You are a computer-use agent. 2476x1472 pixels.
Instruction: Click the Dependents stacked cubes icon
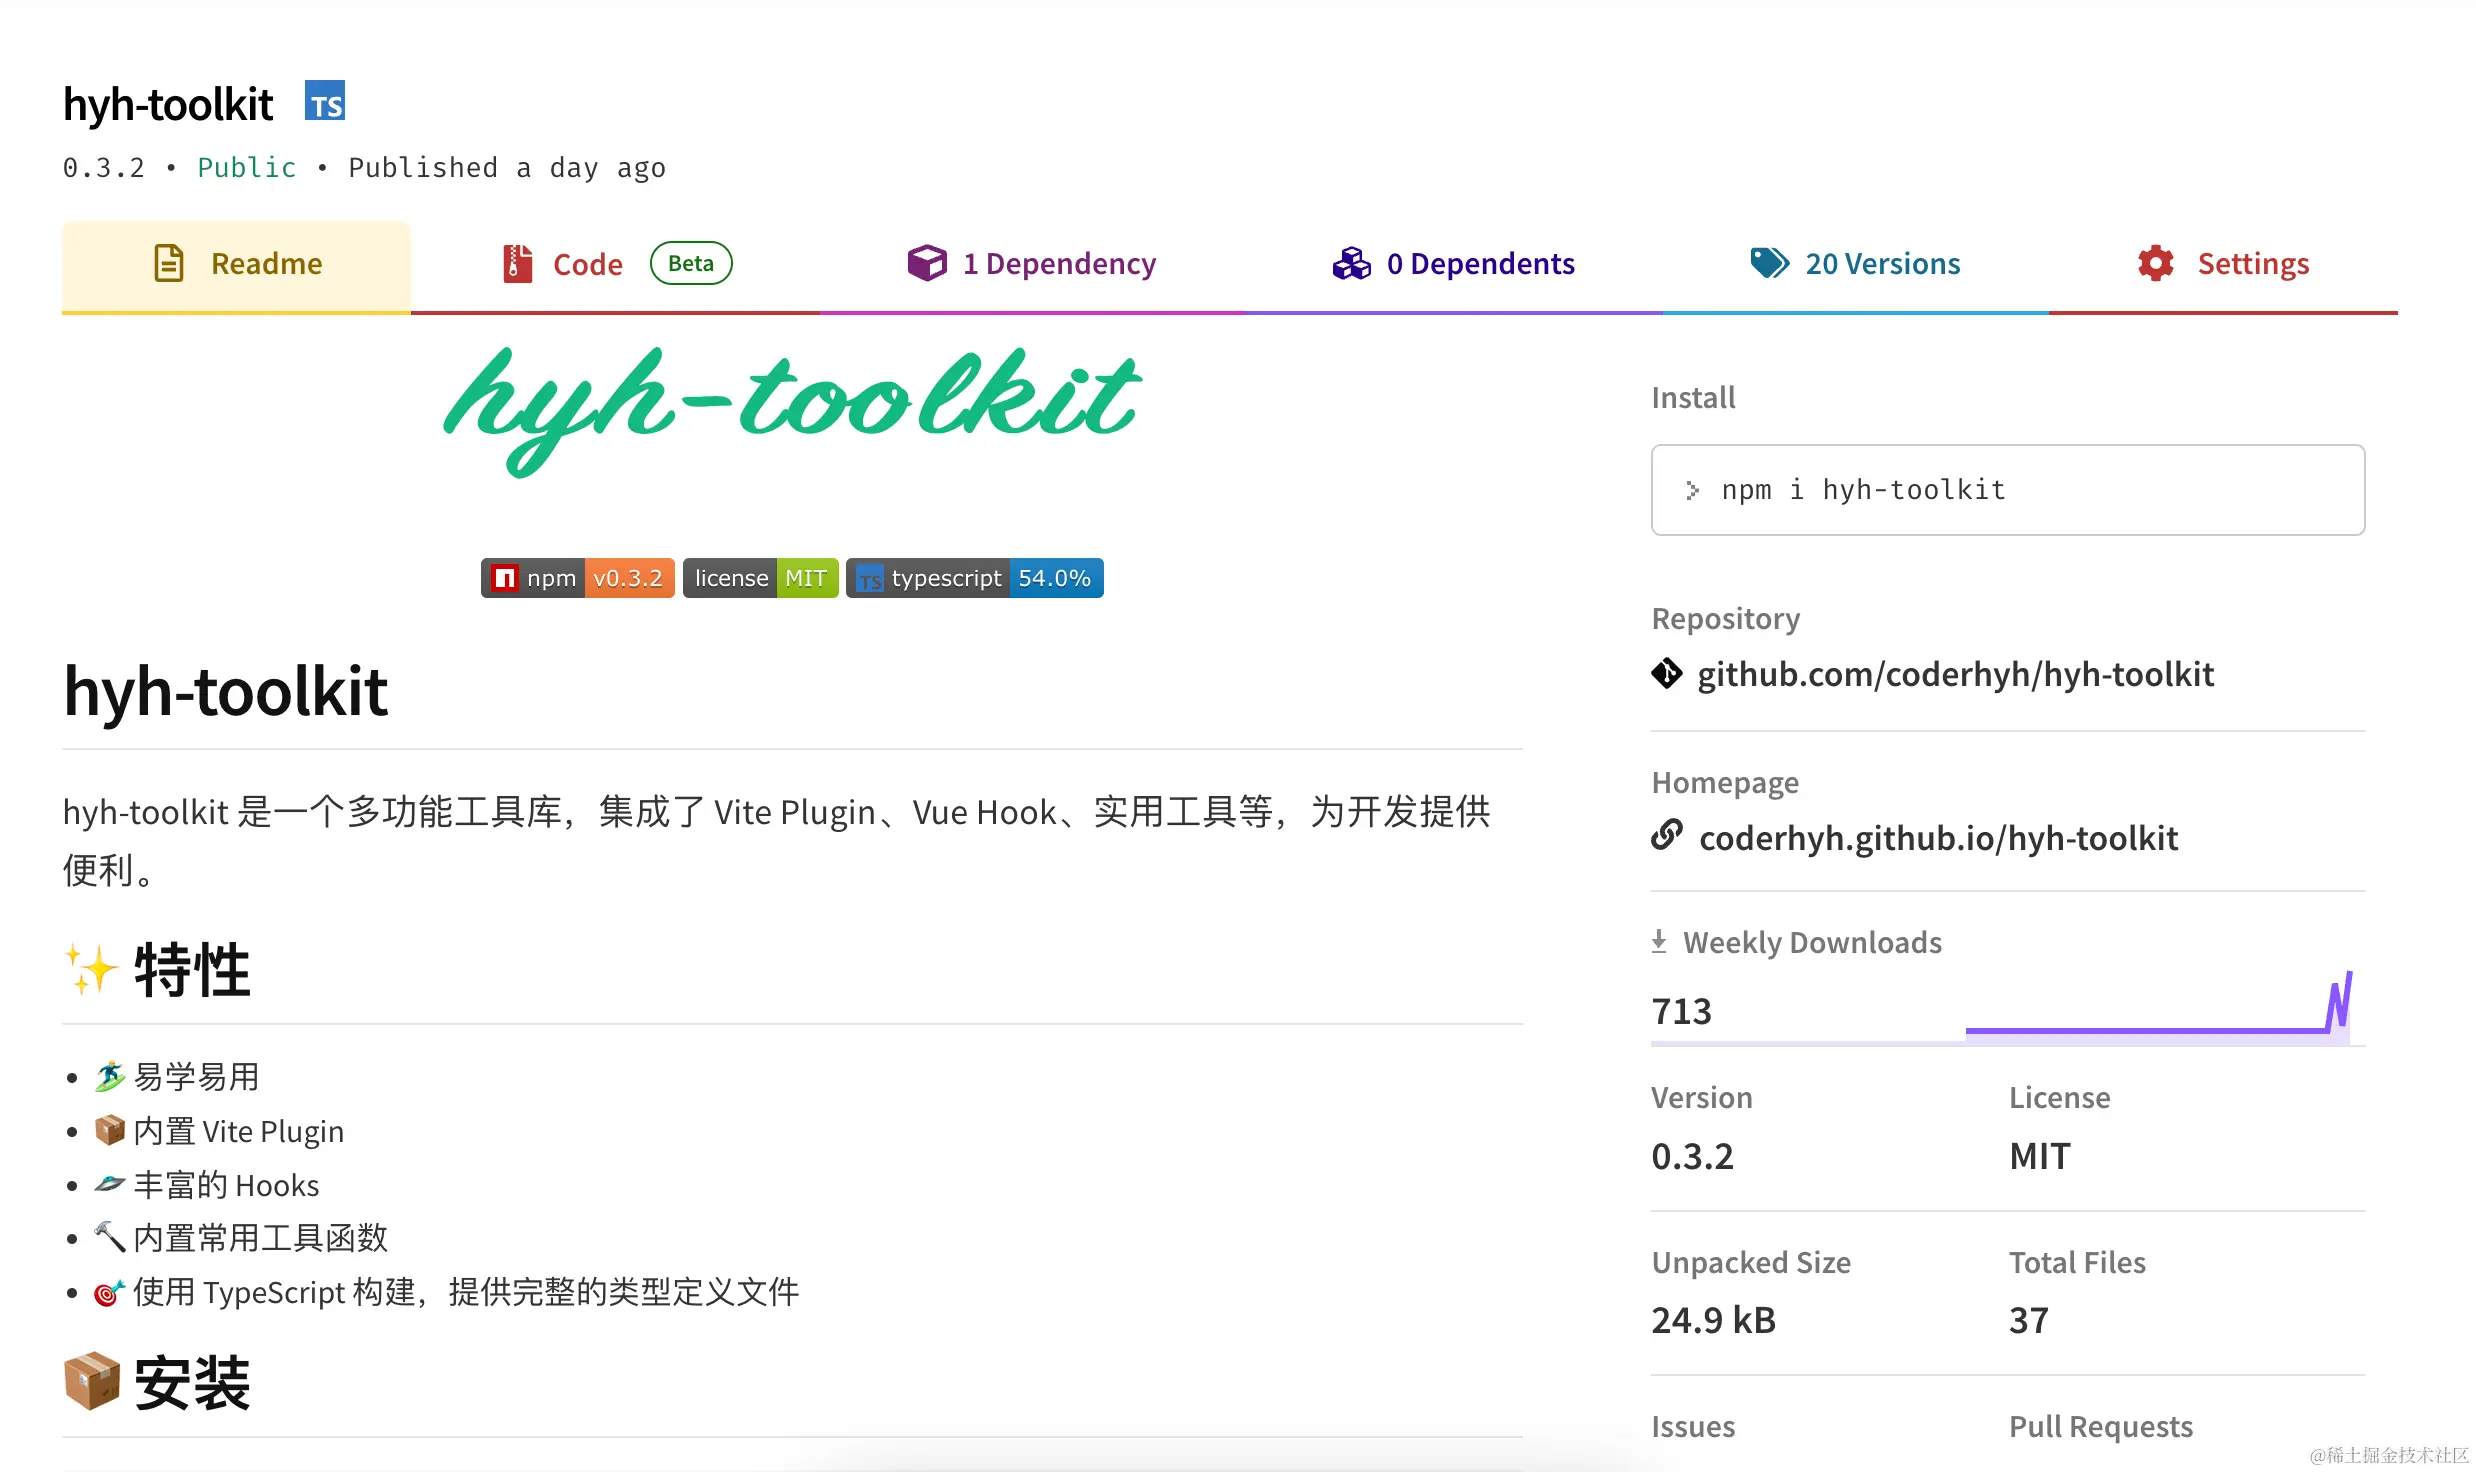[x=1351, y=263]
